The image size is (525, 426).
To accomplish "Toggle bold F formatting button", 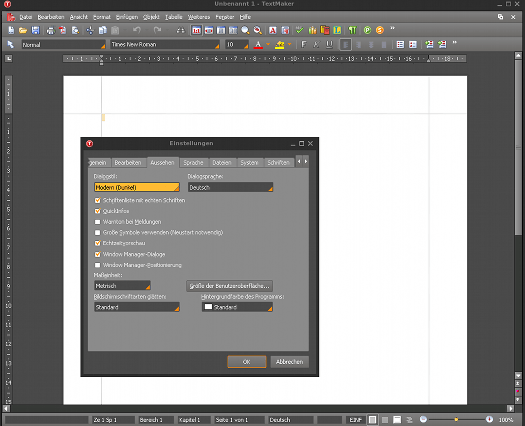I will click(304, 45).
